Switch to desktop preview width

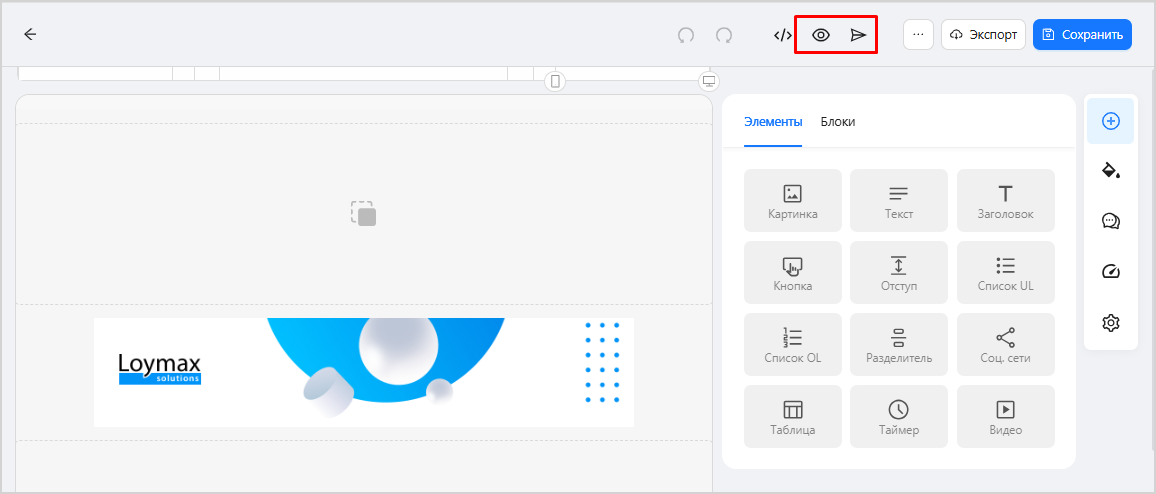(709, 81)
